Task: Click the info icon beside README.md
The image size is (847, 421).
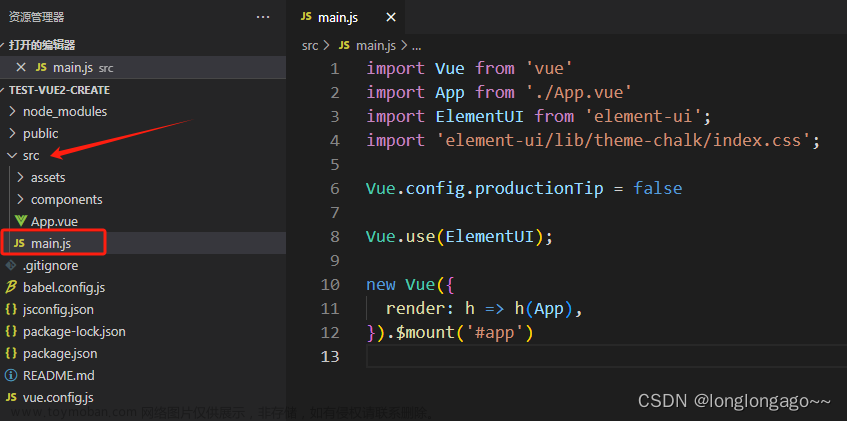Action: (11, 375)
